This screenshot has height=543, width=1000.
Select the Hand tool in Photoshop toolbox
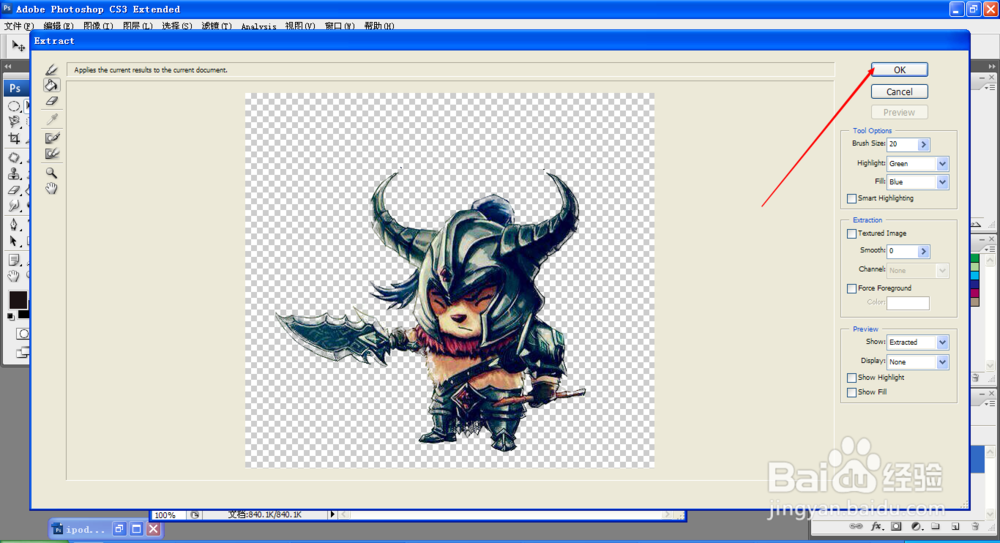click(x=14, y=276)
